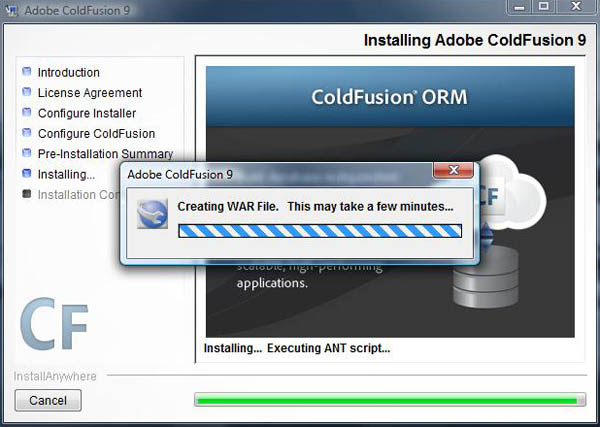Close the Creating WAR File dialog
This screenshot has width=600, height=427.
(453, 170)
